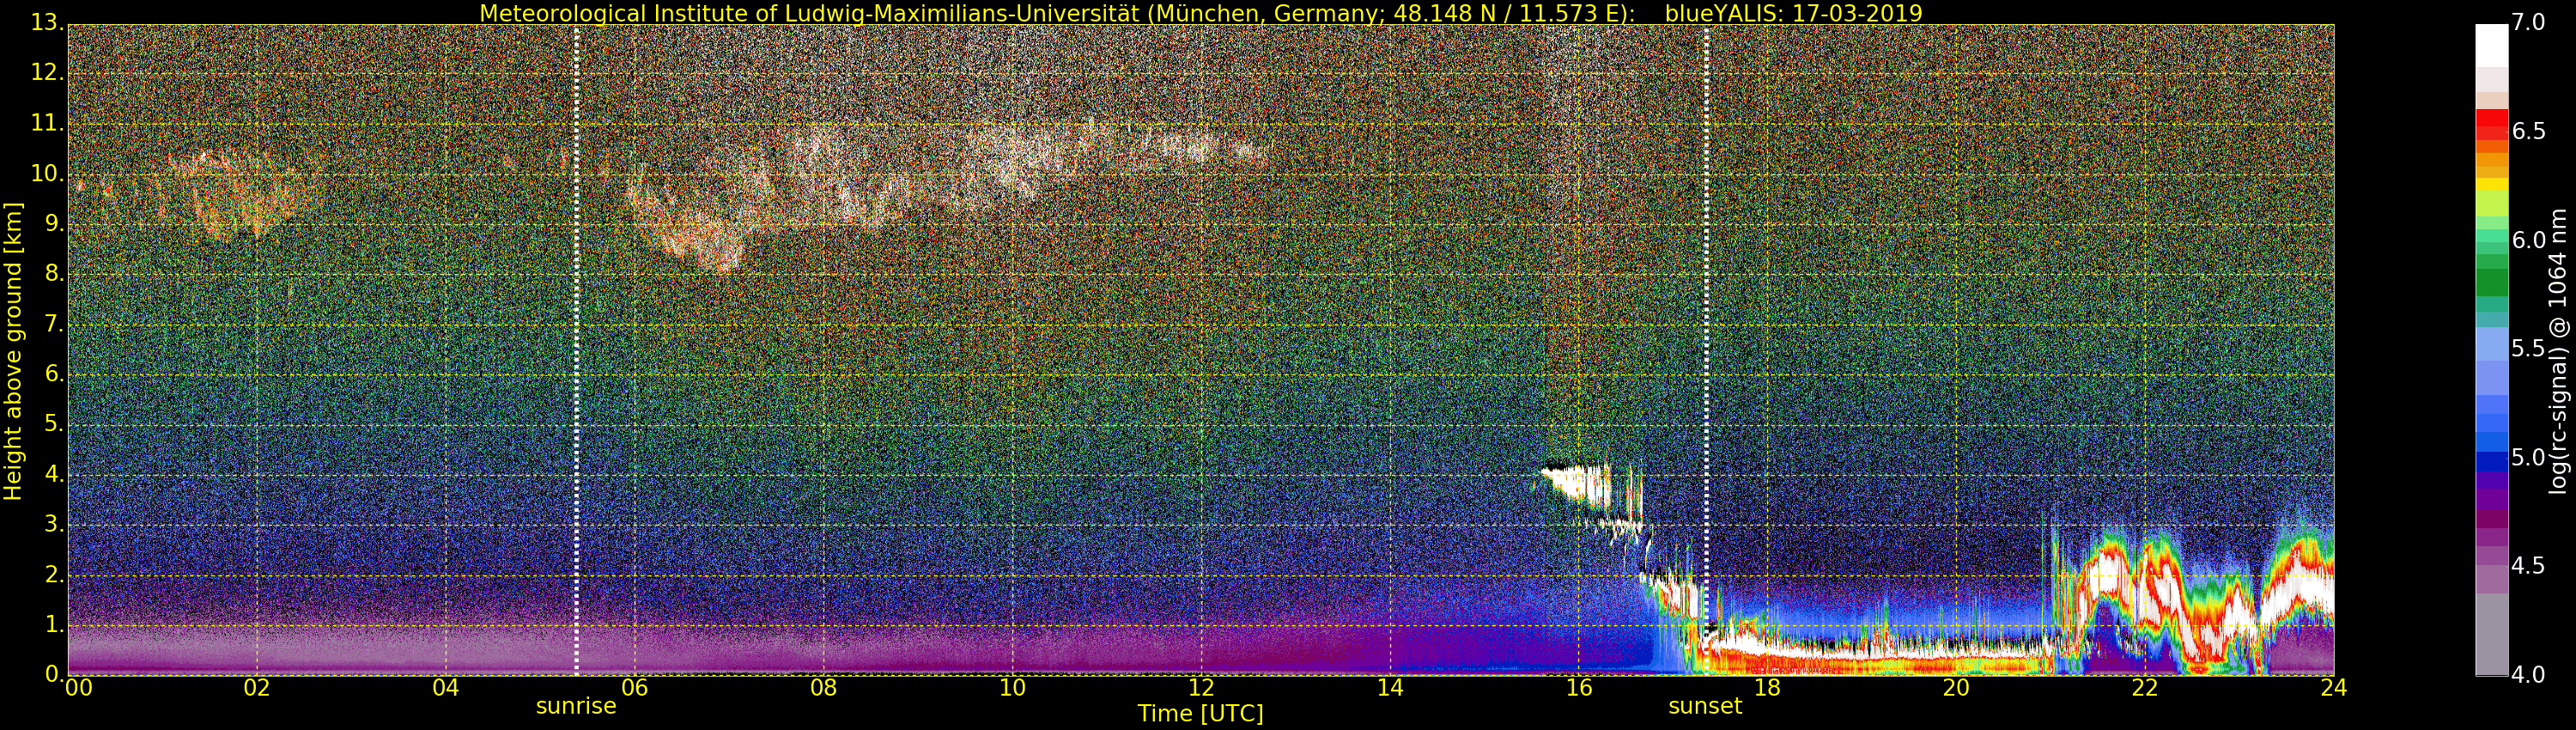Click the '06' tick on the time axis

point(635,688)
